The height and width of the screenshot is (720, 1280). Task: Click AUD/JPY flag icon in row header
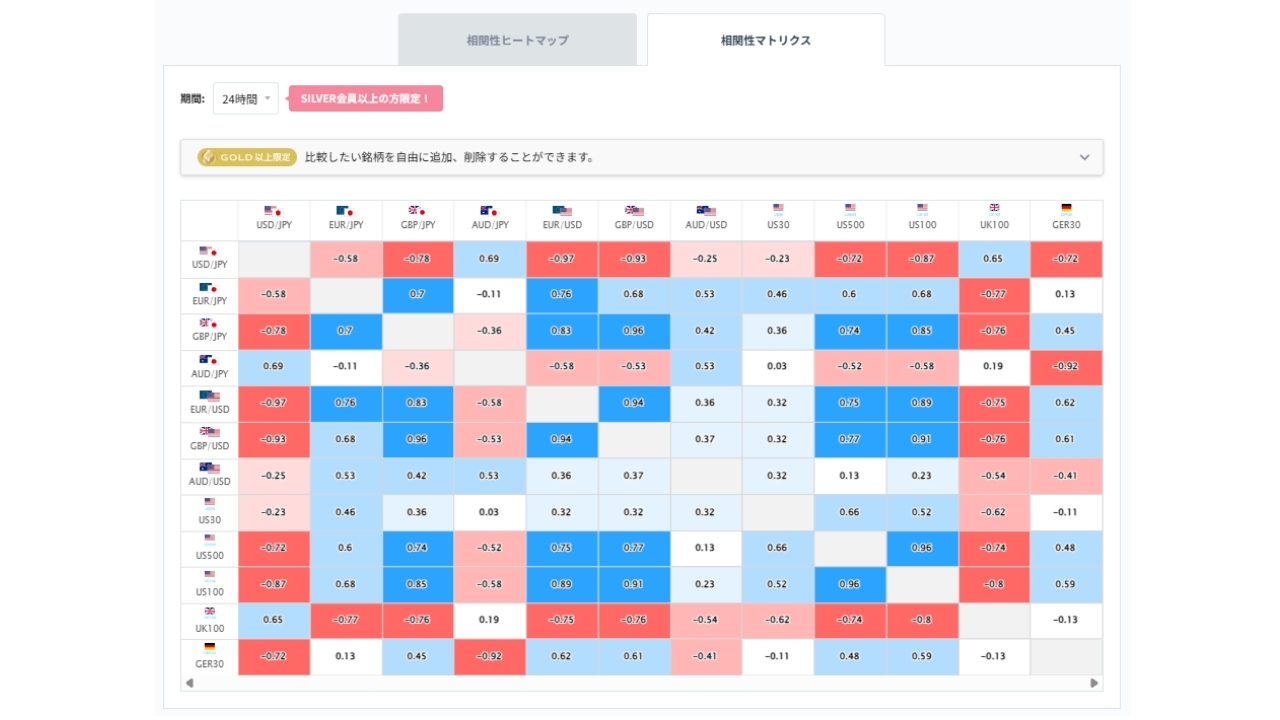click(209, 360)
